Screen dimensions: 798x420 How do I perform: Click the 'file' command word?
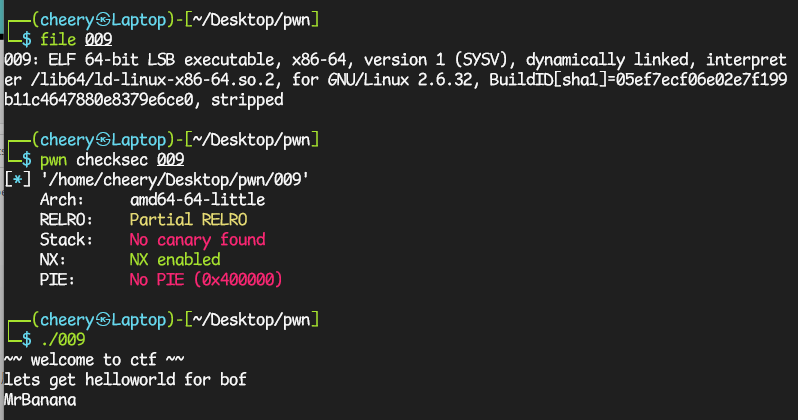[58, 39]
